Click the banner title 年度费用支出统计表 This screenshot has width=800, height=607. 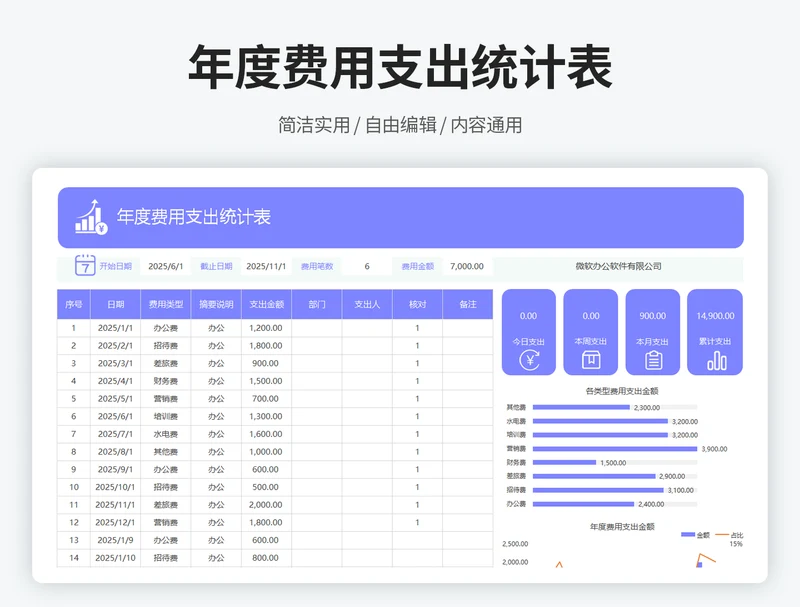[194, 217]
